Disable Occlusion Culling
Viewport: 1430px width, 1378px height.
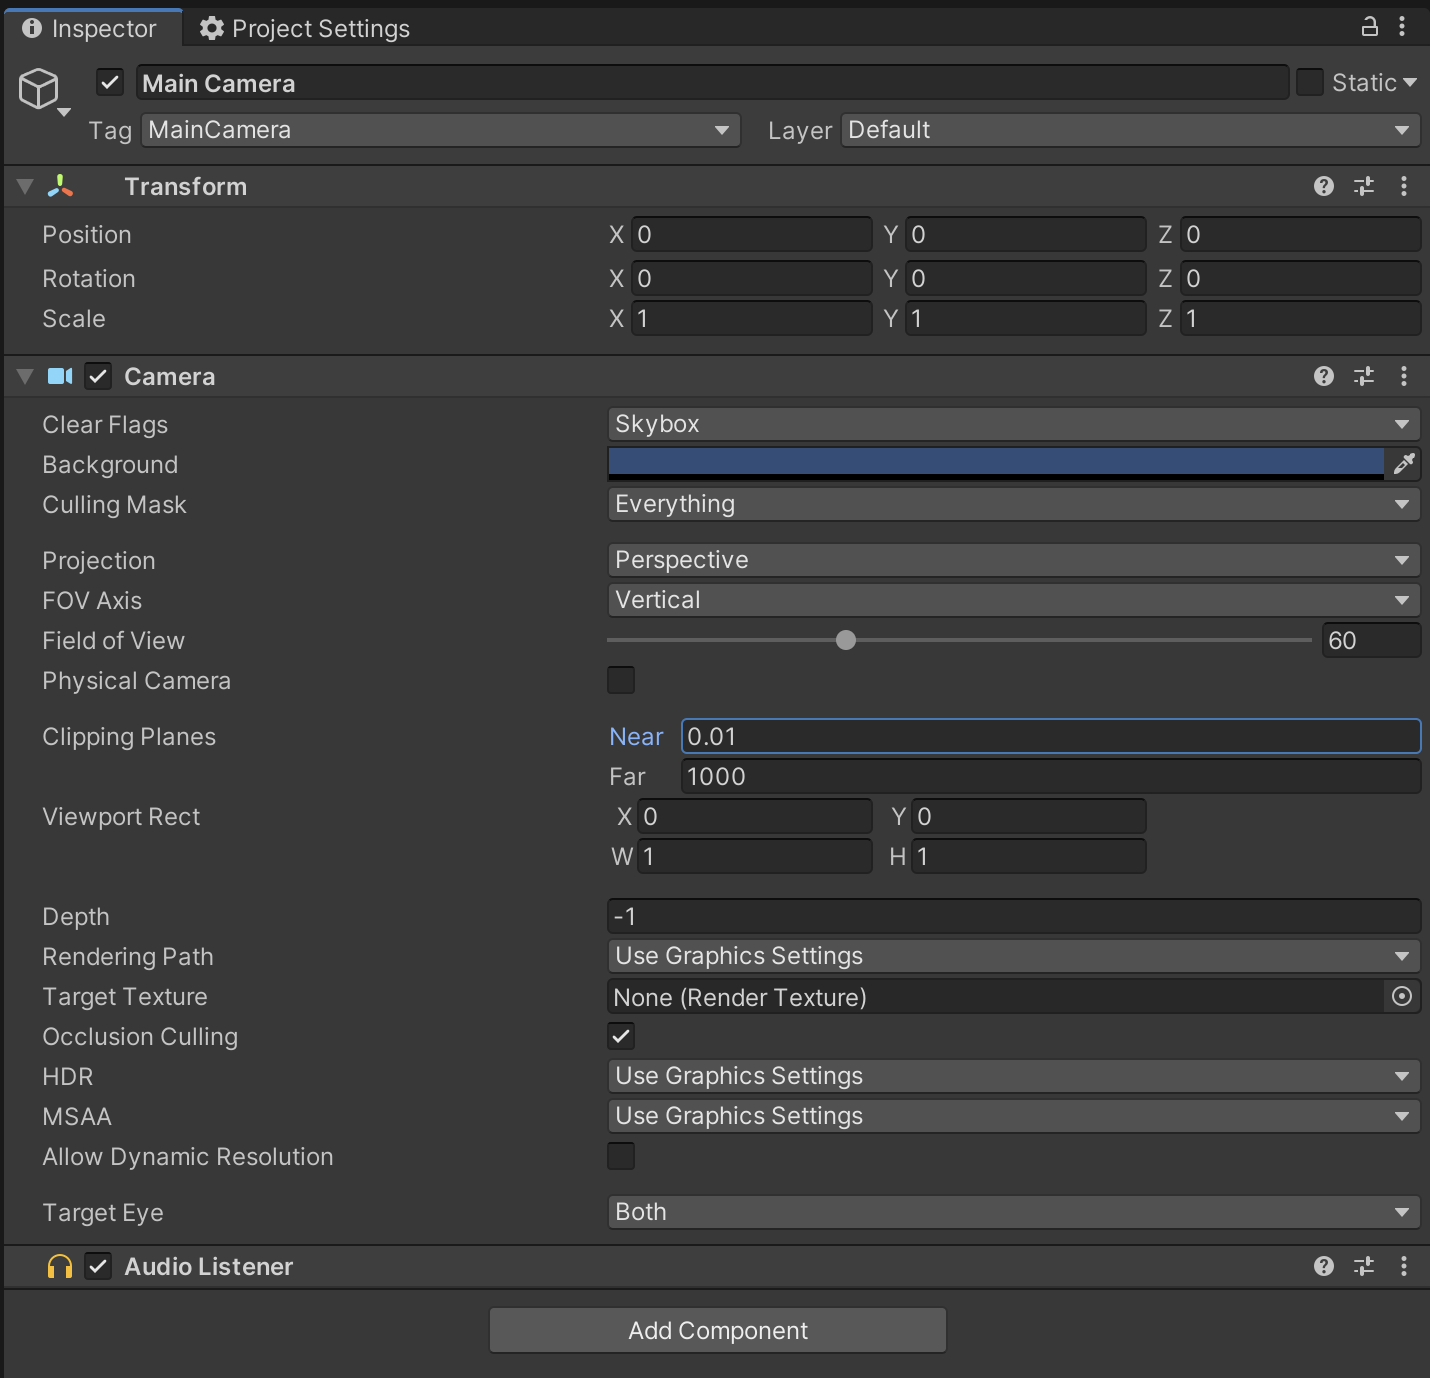coord(620,1037)
